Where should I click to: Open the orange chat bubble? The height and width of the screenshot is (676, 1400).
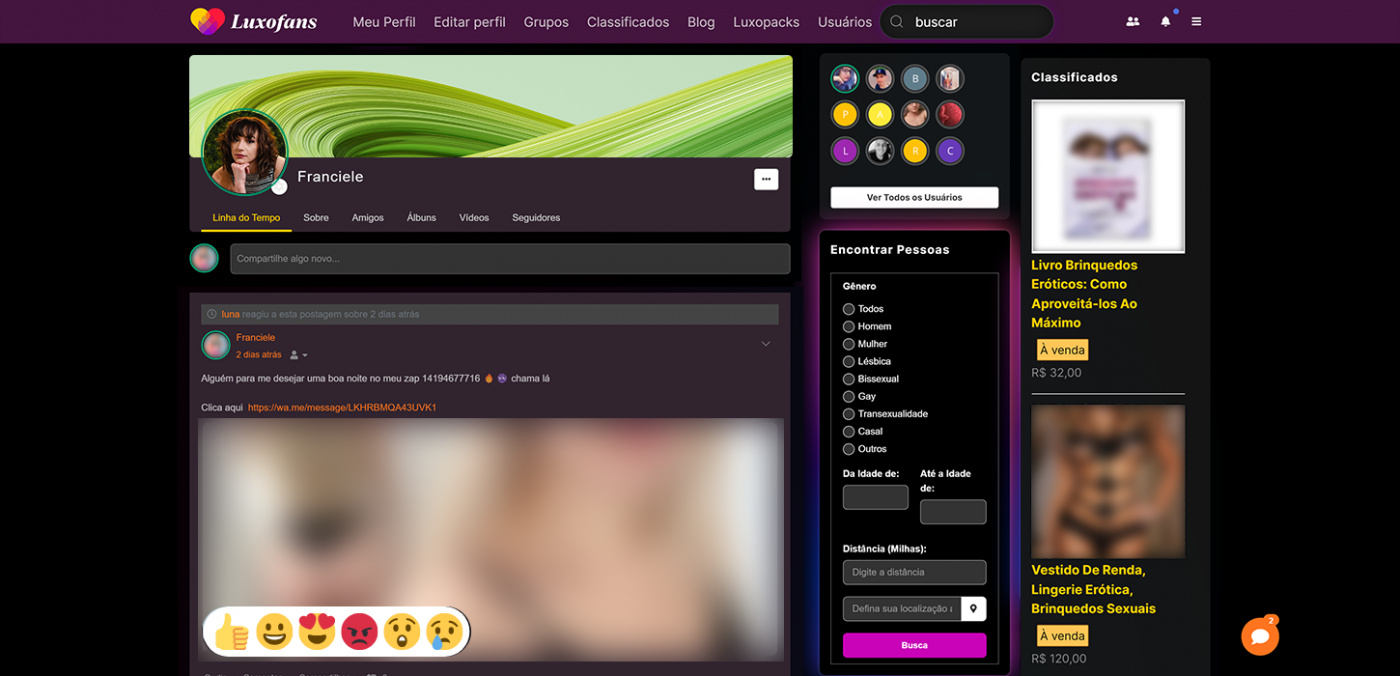[x=1260, y=636]
